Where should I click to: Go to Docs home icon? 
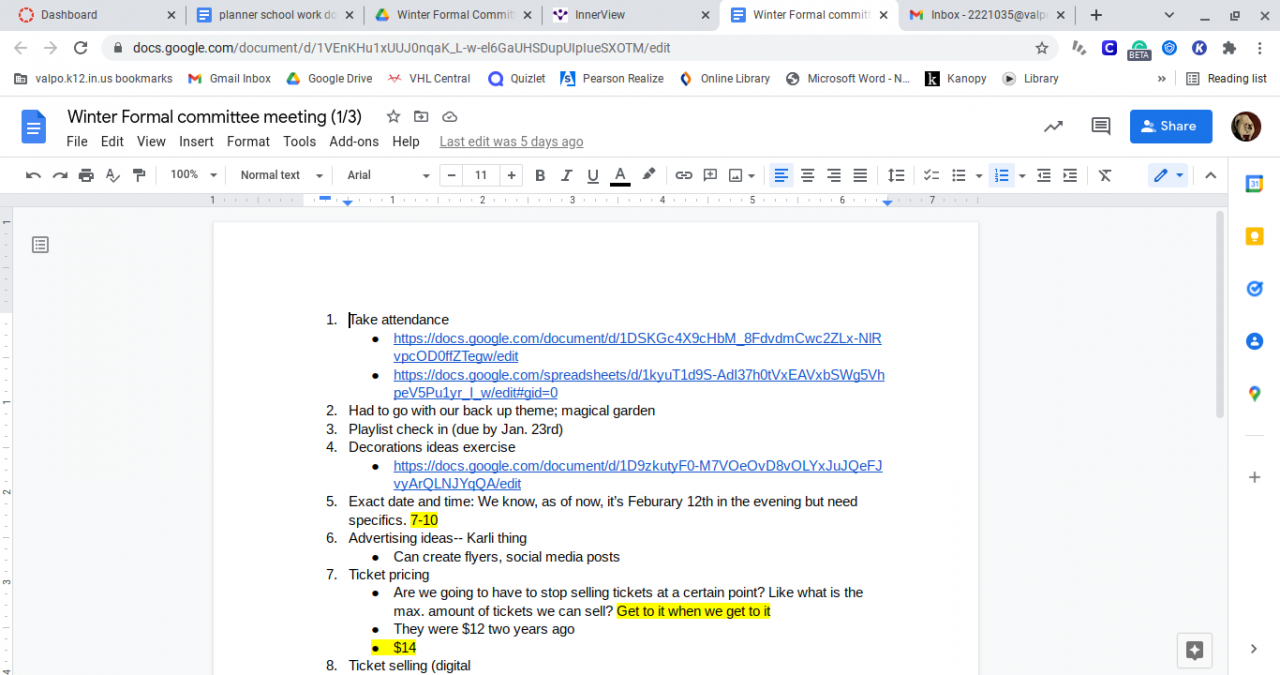pos(34,127)
